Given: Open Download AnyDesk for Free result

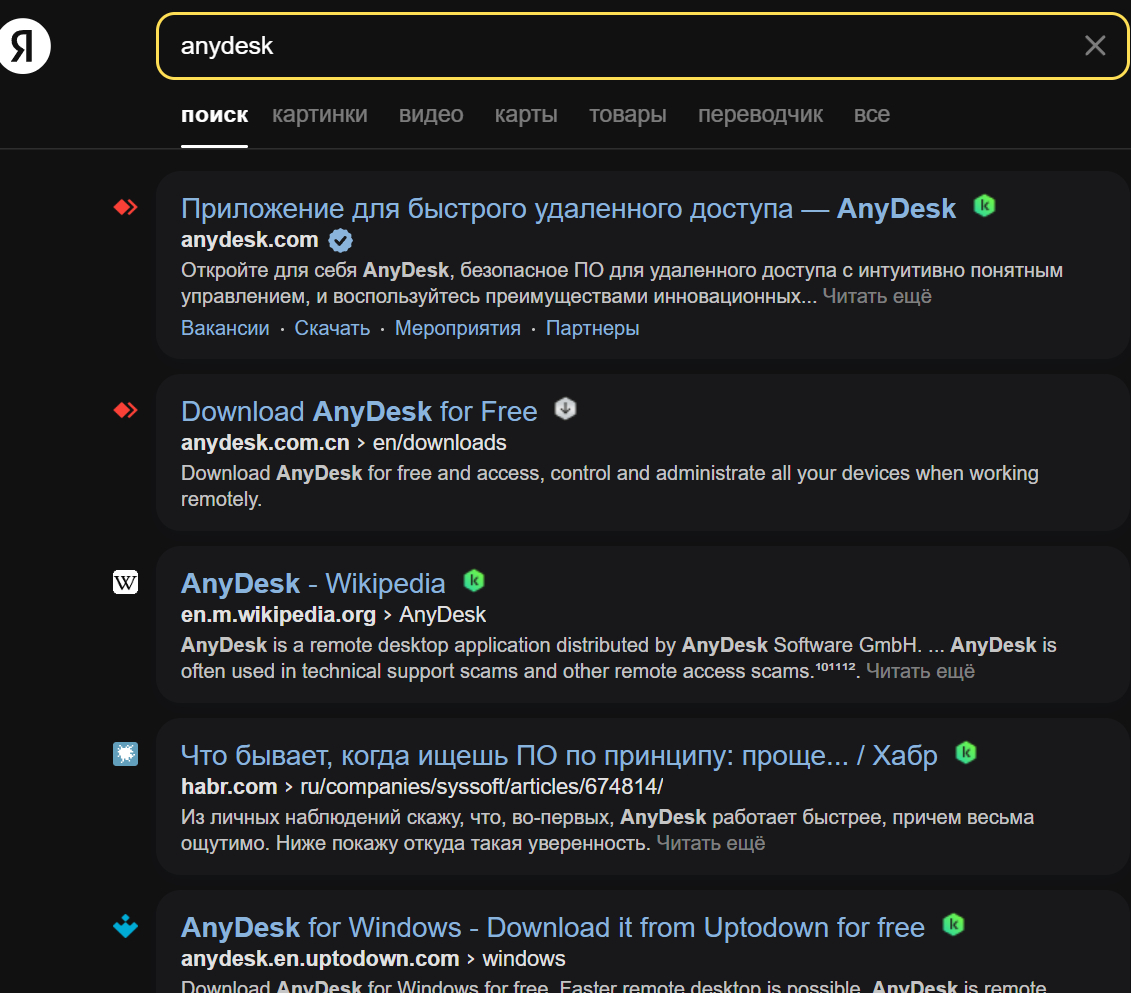Looking at the screenshot, I should 359,411.
